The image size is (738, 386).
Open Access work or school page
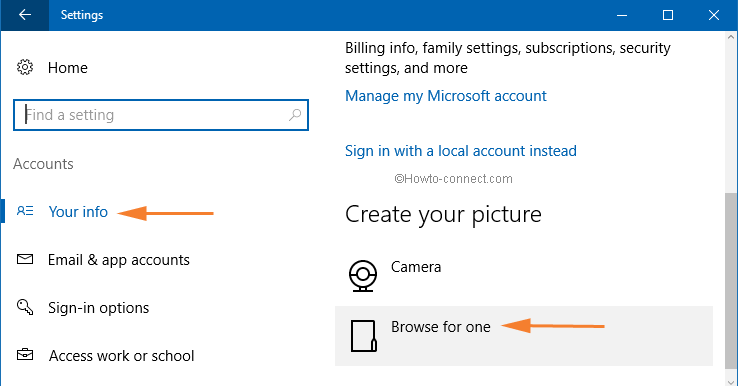pos(121,356)
